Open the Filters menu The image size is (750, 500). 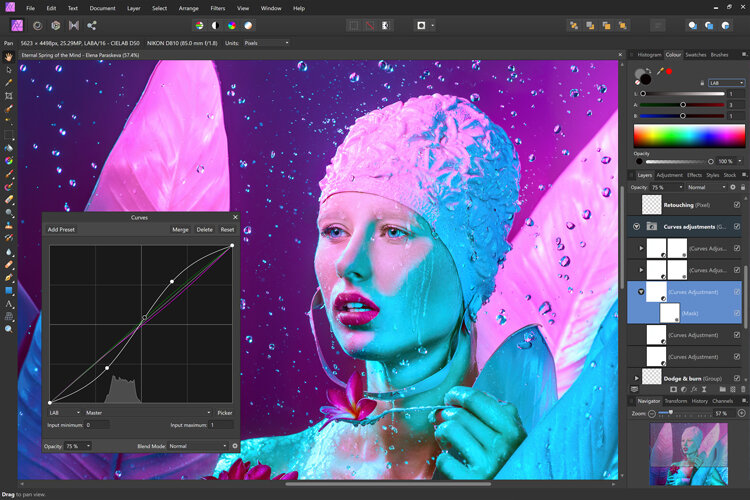[x=217, y=8]
